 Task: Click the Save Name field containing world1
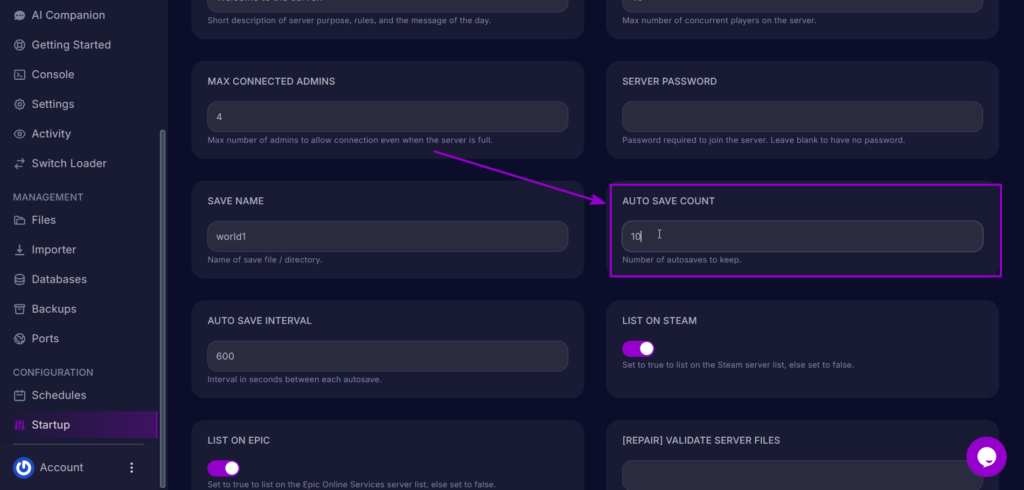tap(387, 237)
